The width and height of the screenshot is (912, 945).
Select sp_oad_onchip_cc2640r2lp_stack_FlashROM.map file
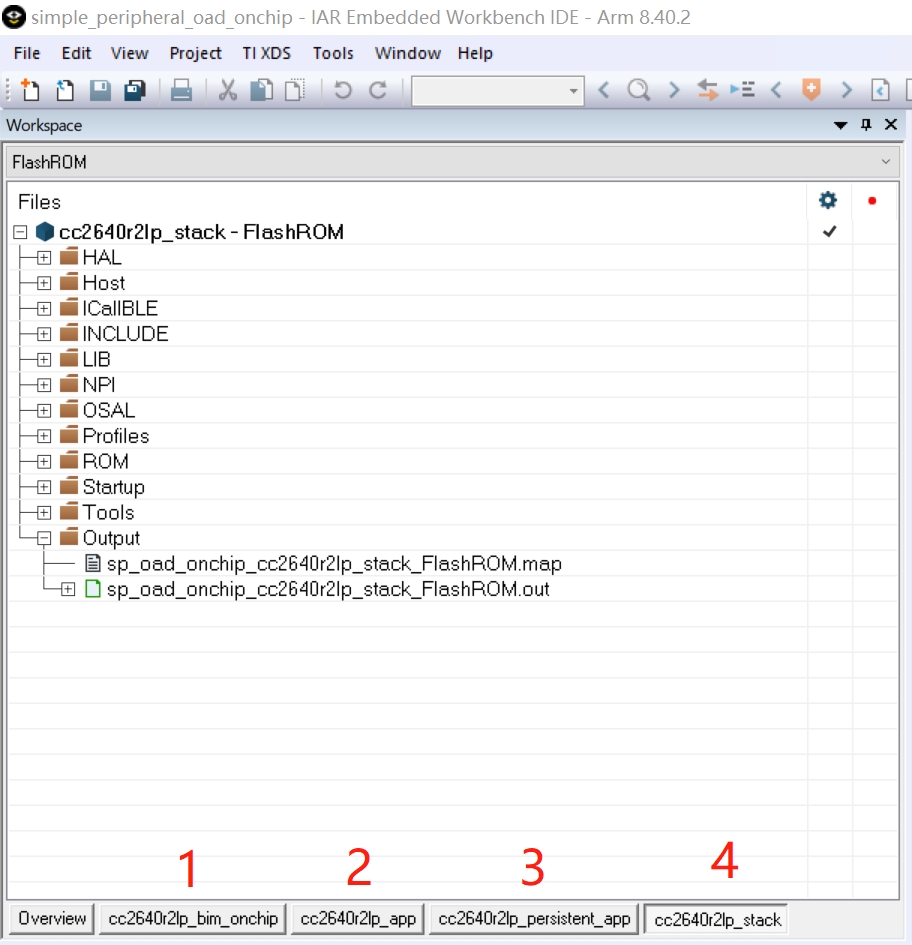334,564
